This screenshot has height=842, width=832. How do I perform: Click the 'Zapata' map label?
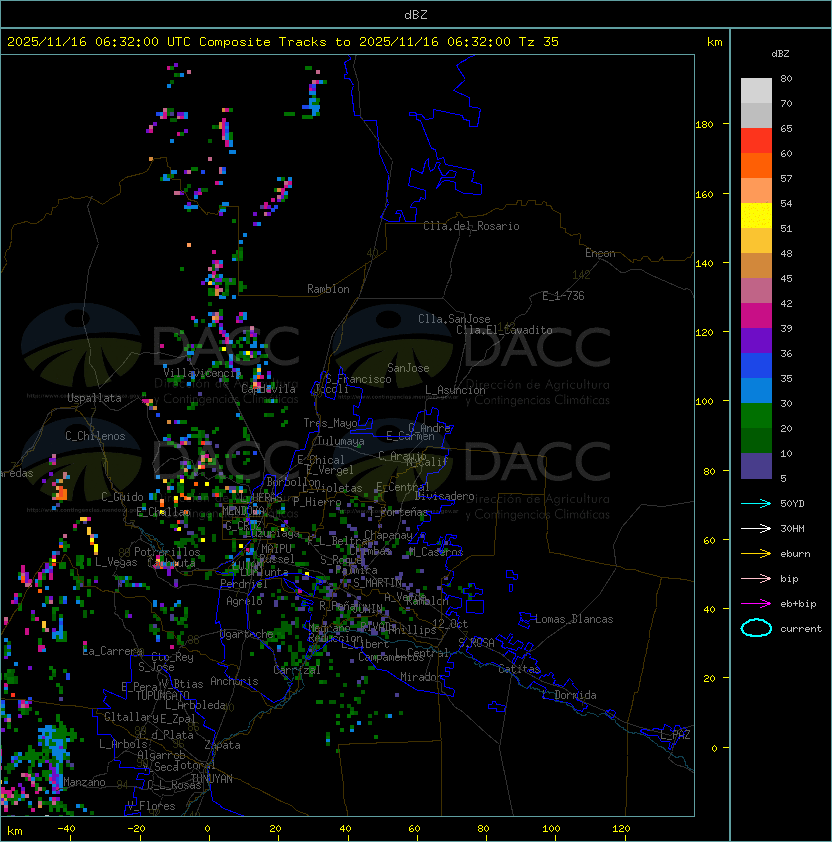[x=222, y=745]
